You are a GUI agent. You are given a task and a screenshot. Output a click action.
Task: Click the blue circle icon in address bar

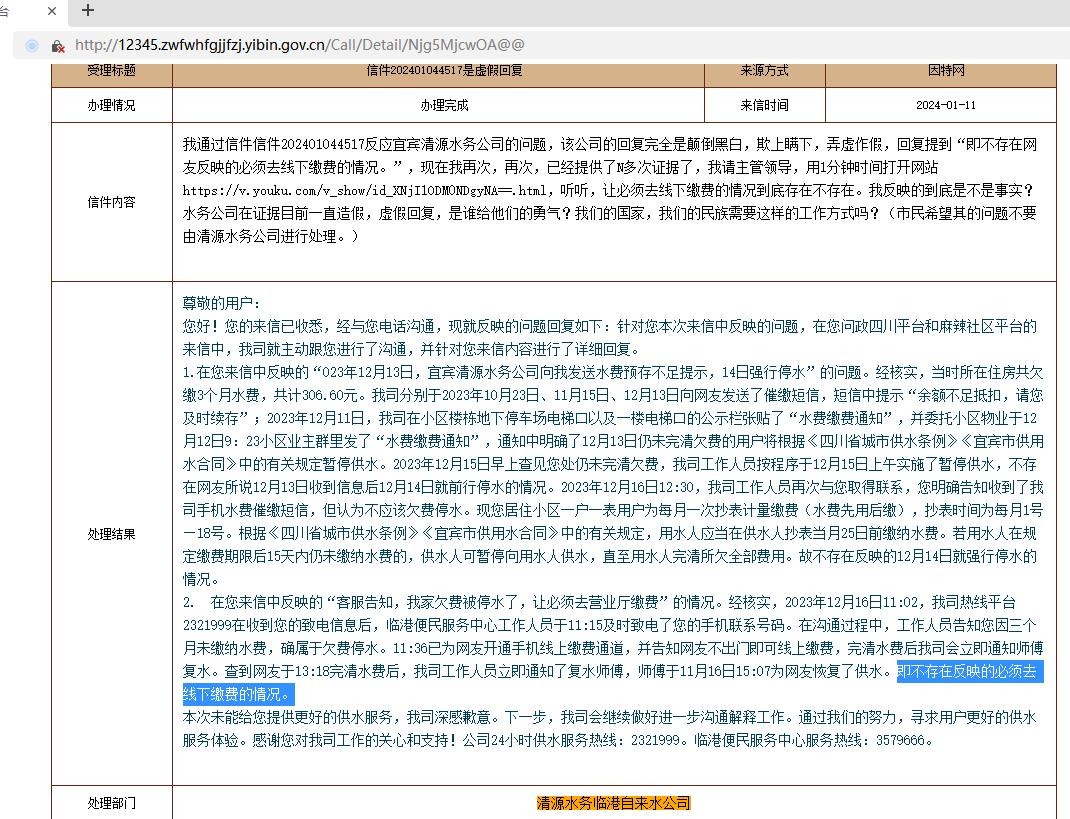coord(32,46)
